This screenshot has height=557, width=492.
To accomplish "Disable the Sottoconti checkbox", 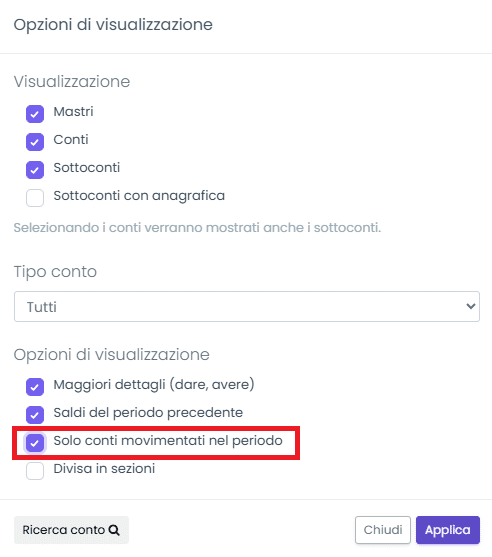I will 35,170.
